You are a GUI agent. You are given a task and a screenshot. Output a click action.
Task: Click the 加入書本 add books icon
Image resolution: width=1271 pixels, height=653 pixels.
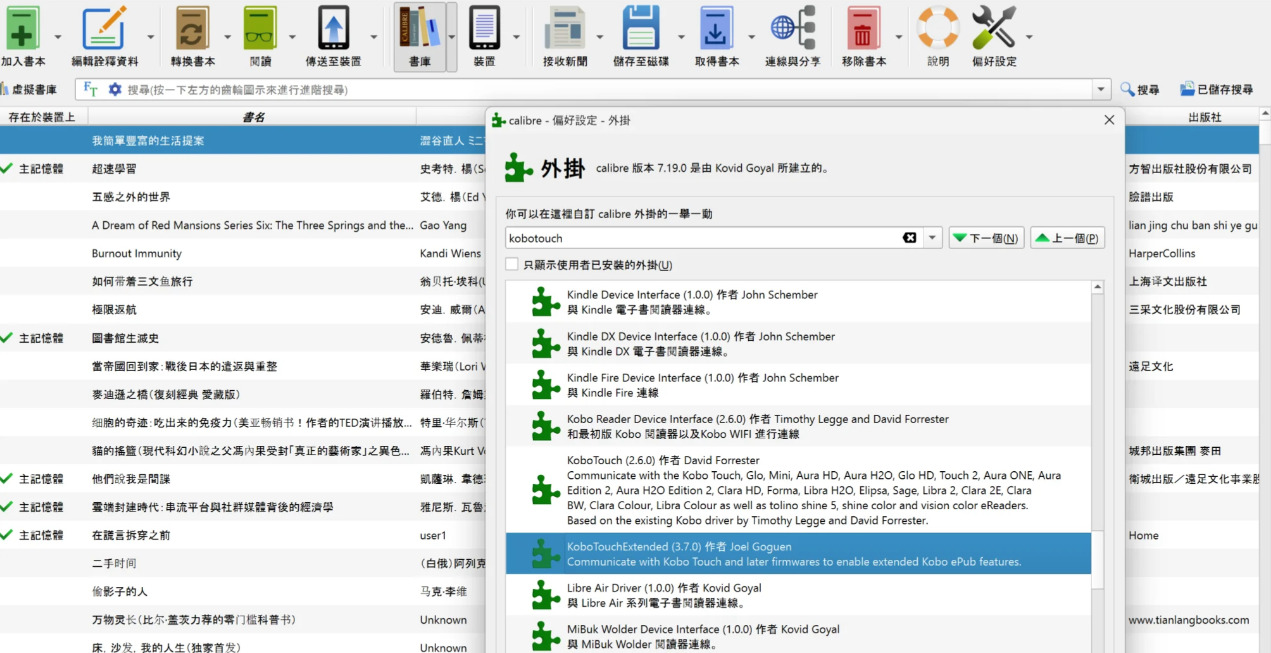point(22,28)
